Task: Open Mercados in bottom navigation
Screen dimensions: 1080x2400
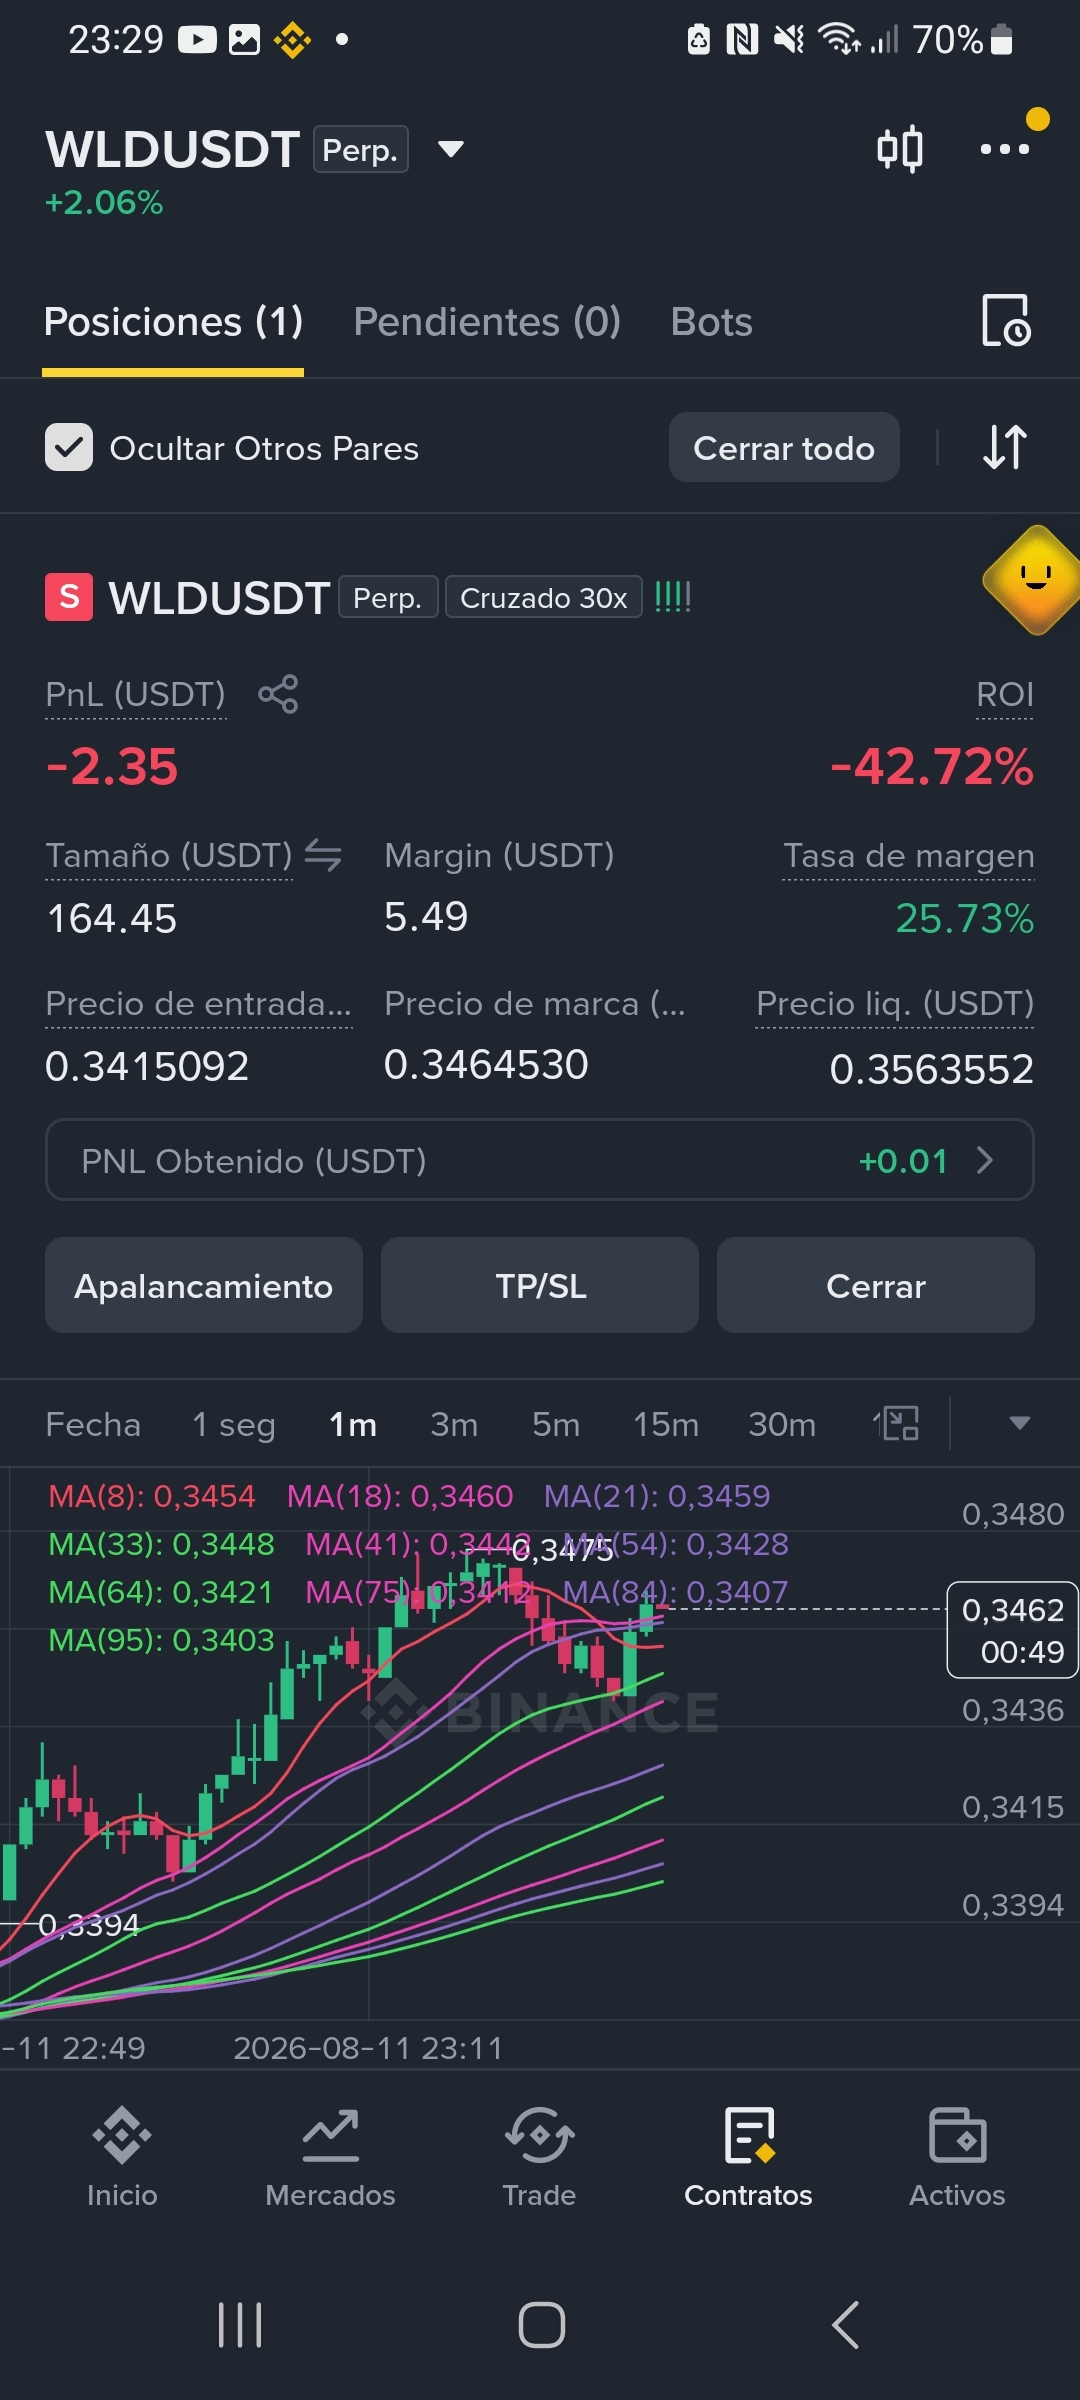Action: (x=330, y=2155)
